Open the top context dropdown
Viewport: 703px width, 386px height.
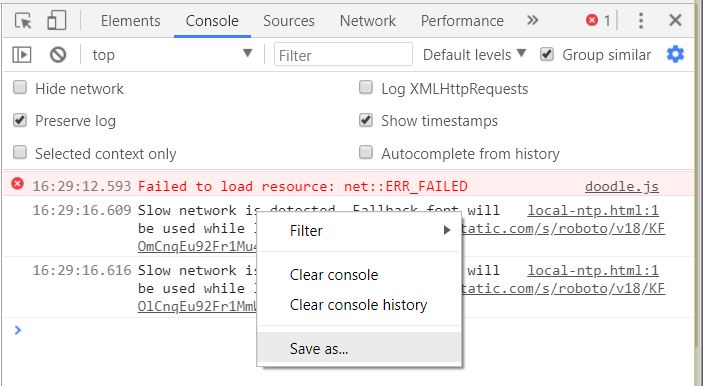172,55
